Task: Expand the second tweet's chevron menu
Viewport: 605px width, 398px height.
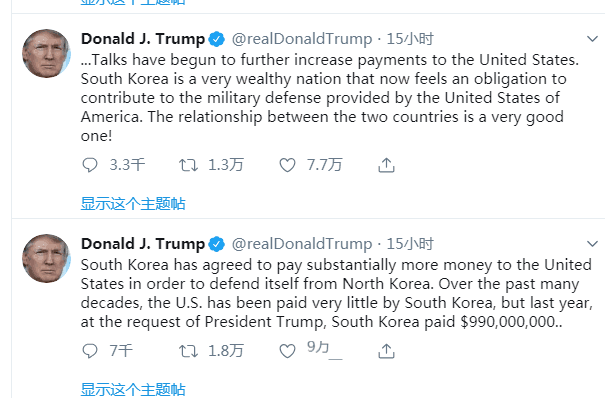Action: click(x=592, y=244)
